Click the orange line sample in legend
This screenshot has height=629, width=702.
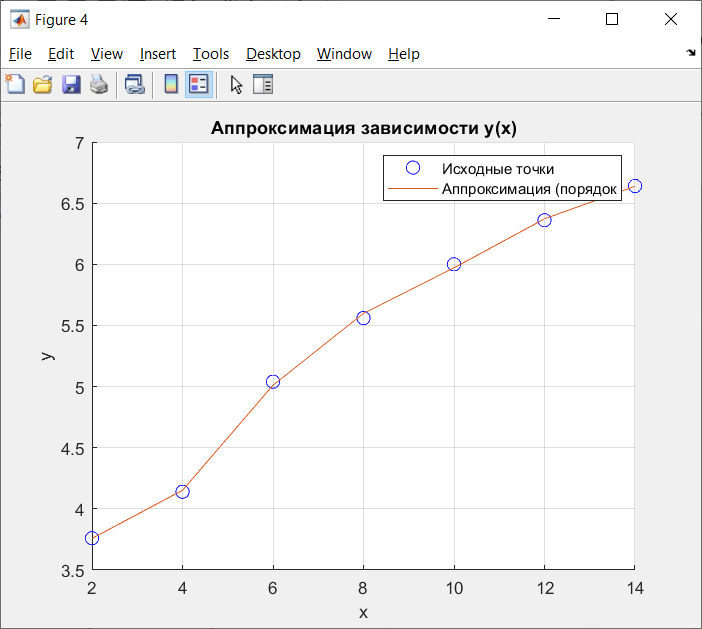point(412,189)
